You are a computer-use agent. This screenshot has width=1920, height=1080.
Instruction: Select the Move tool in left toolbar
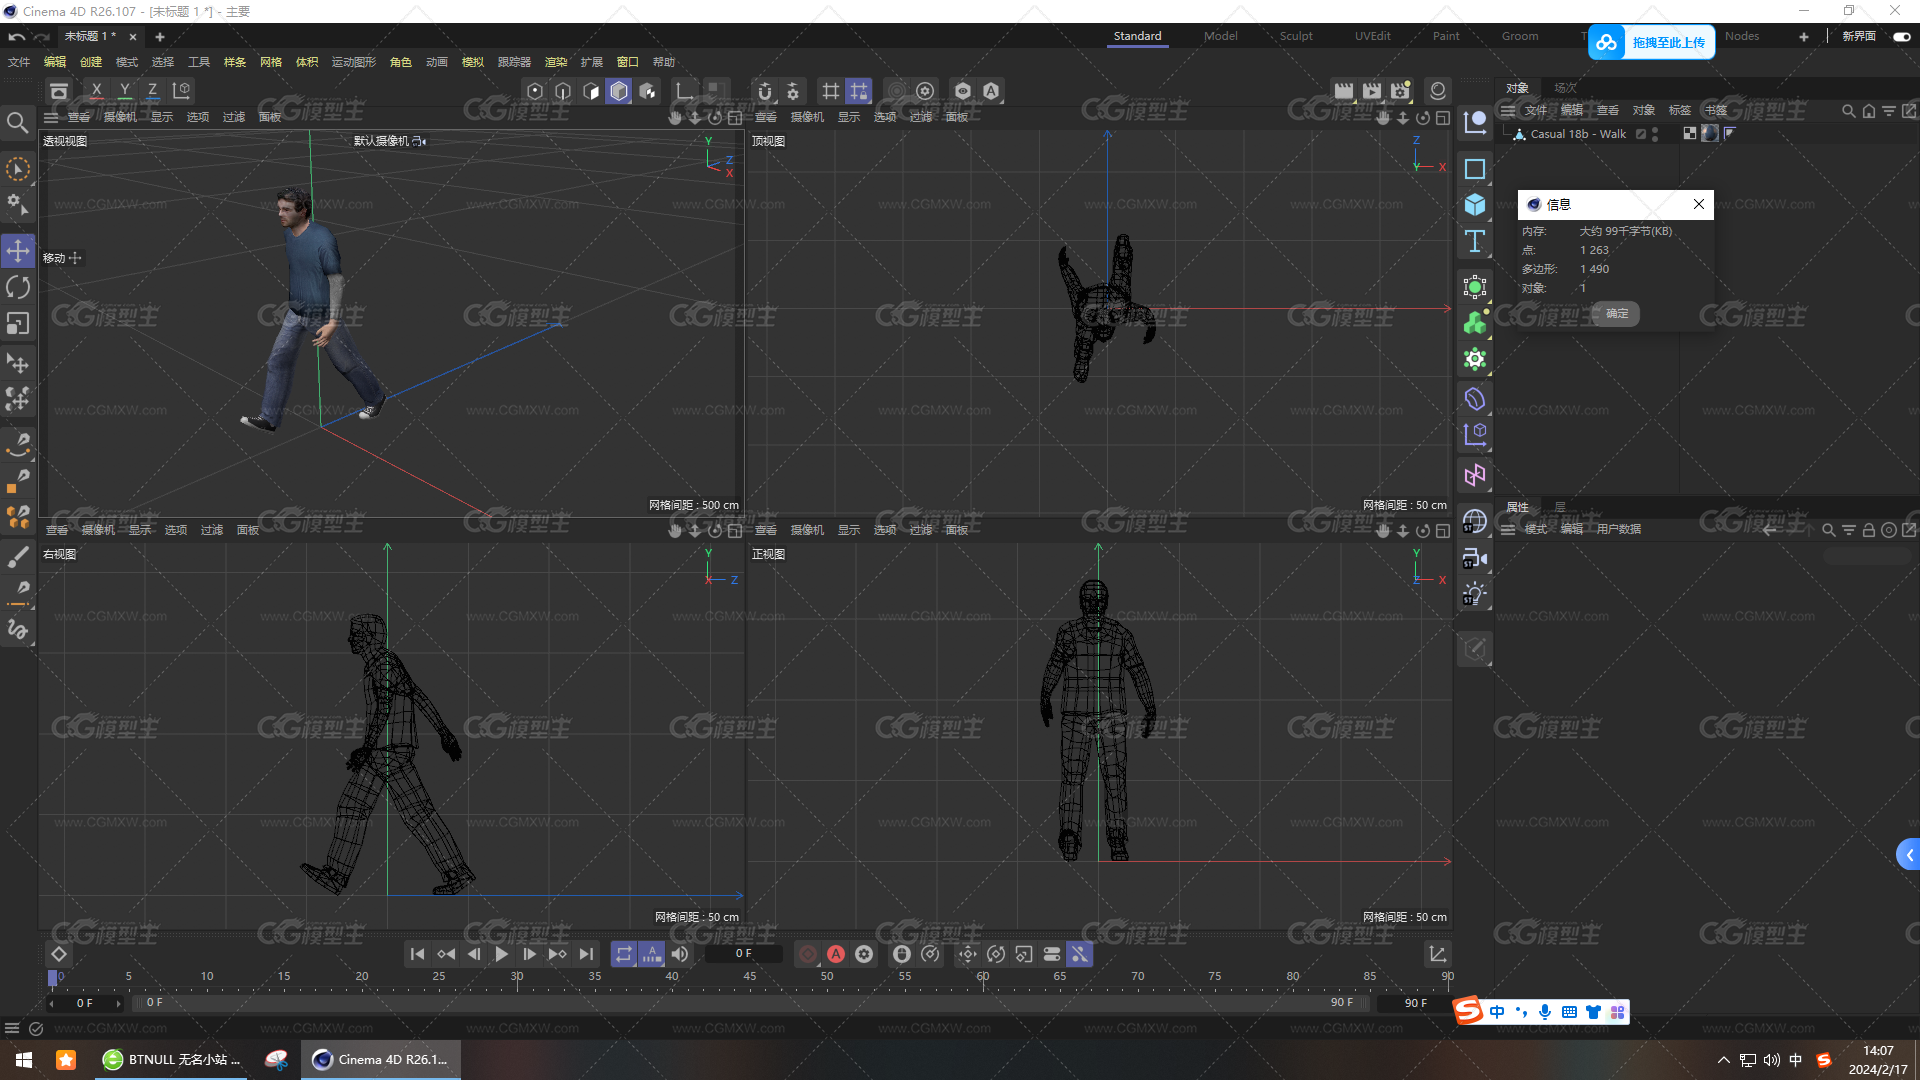point(18,250)
